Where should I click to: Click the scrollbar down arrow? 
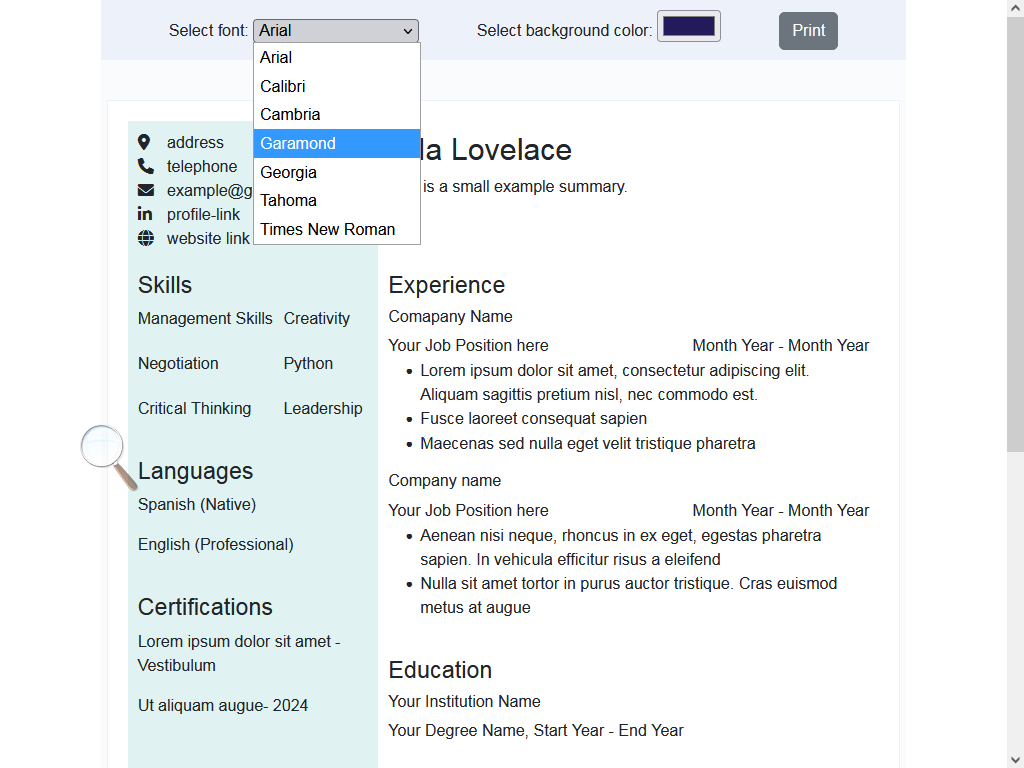[1015, 760]
